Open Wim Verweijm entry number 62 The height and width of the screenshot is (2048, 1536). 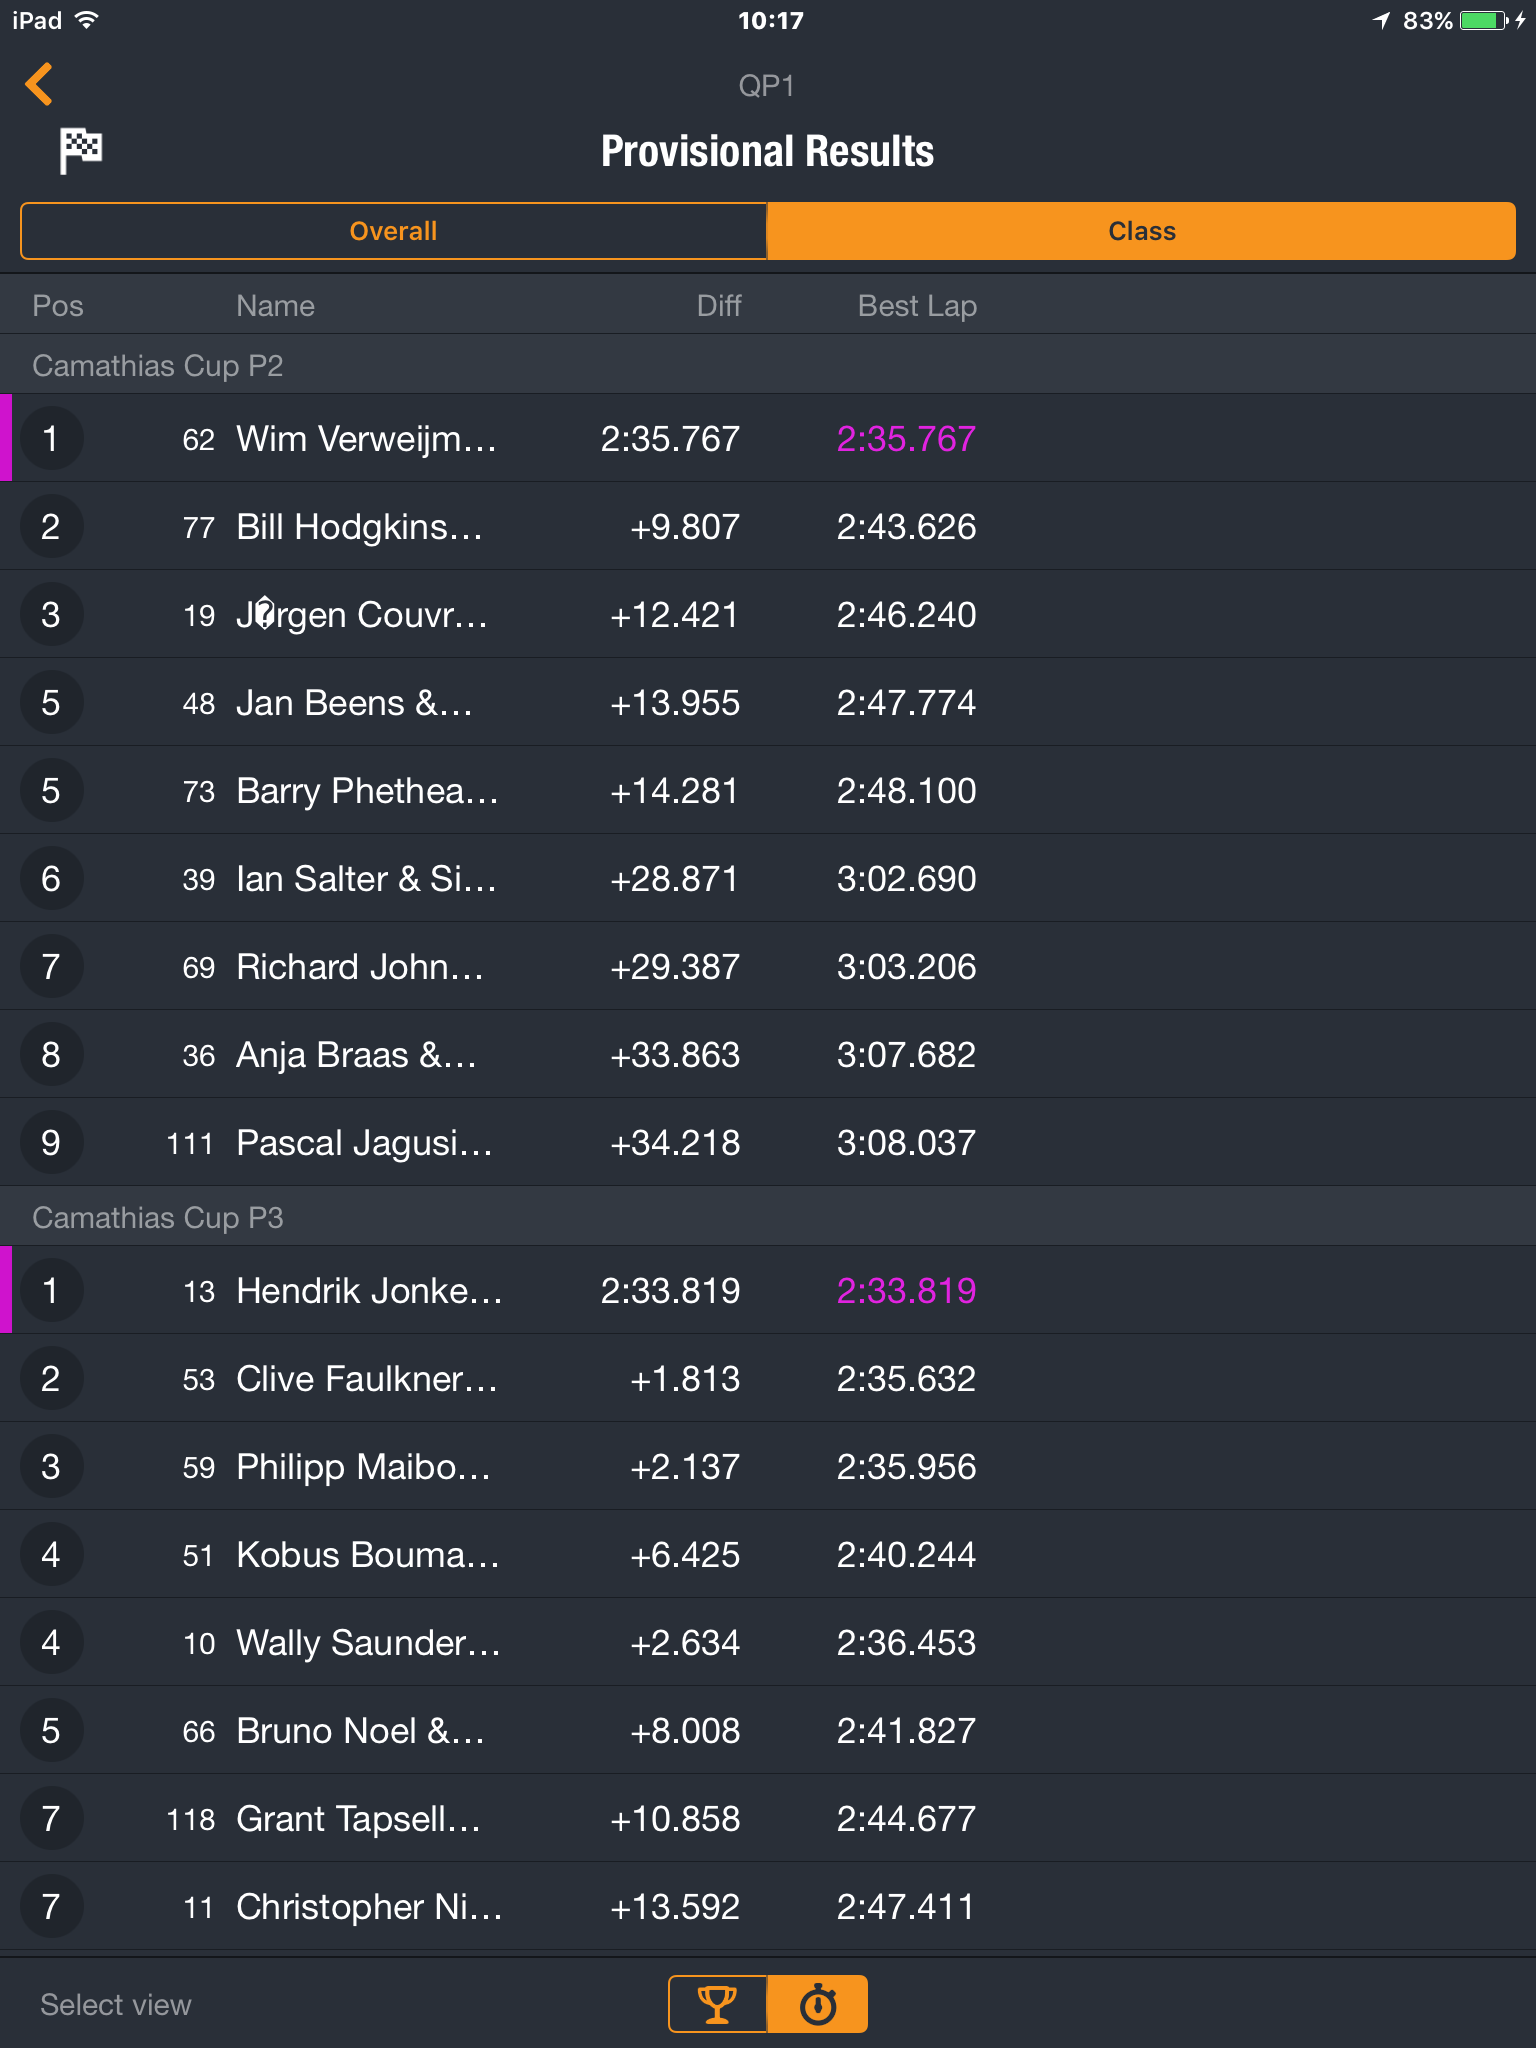pos(768,438)
